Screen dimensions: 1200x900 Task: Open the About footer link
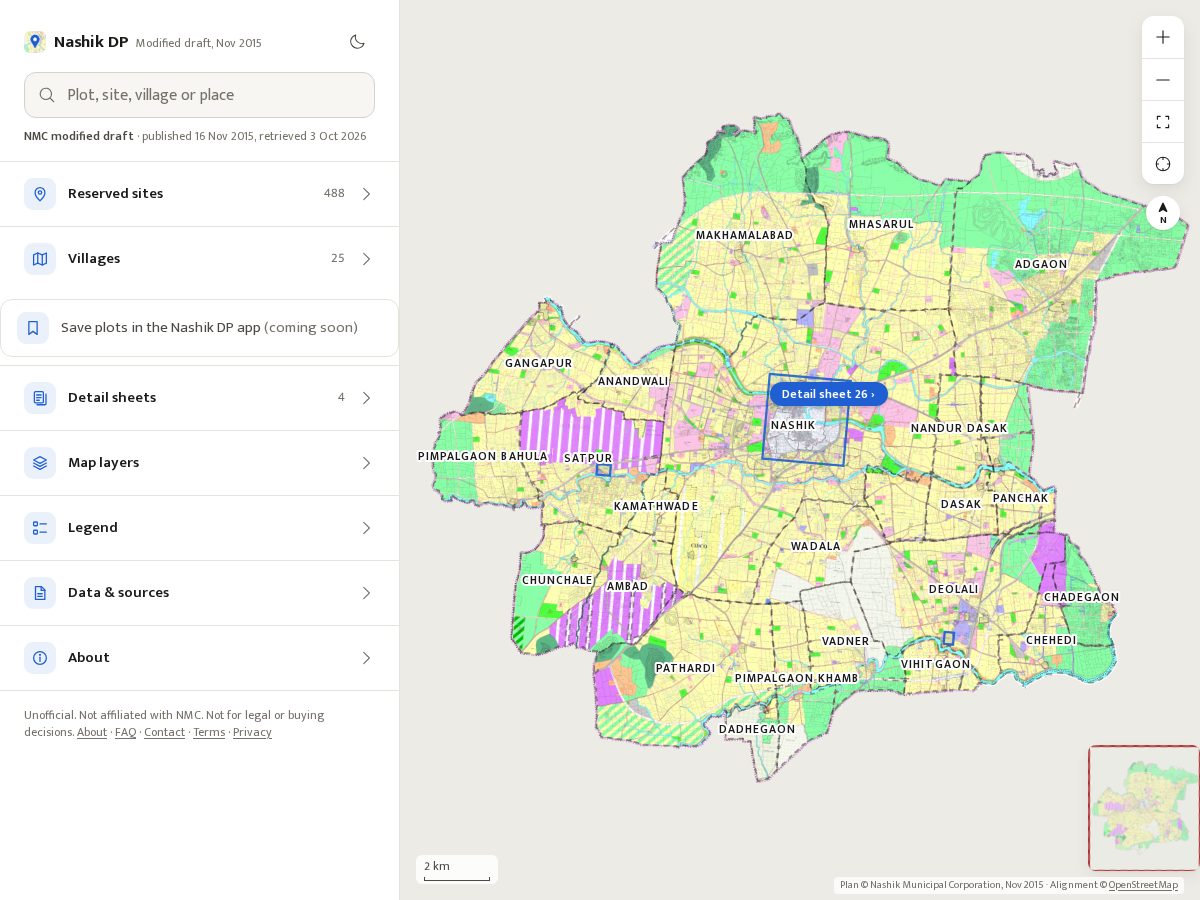pos(92,732)
